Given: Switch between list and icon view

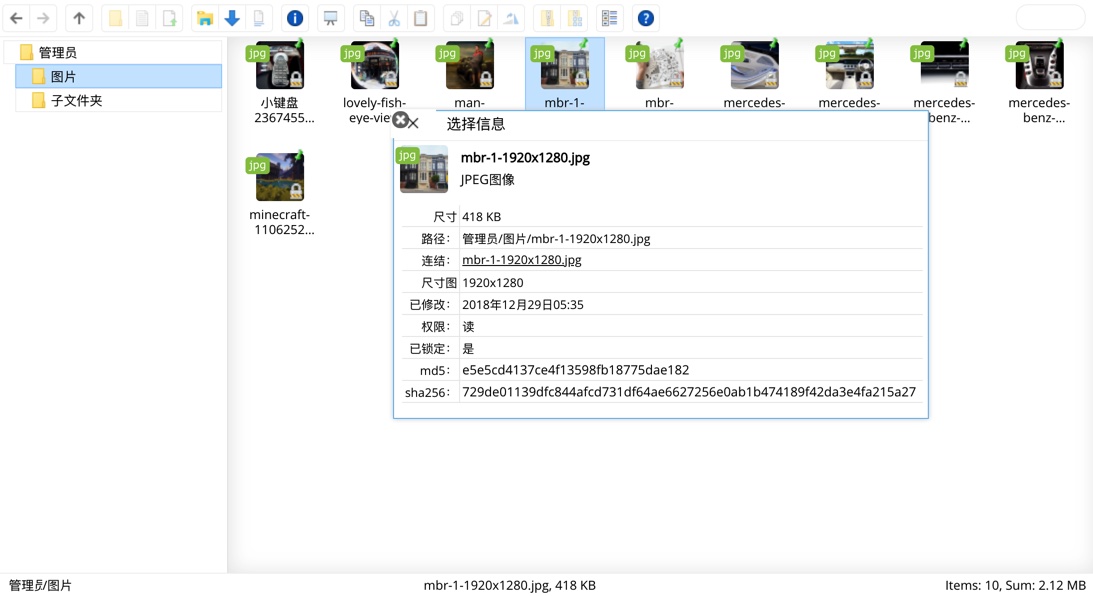Looking at the screenshot, I should (x=610, y=18).
